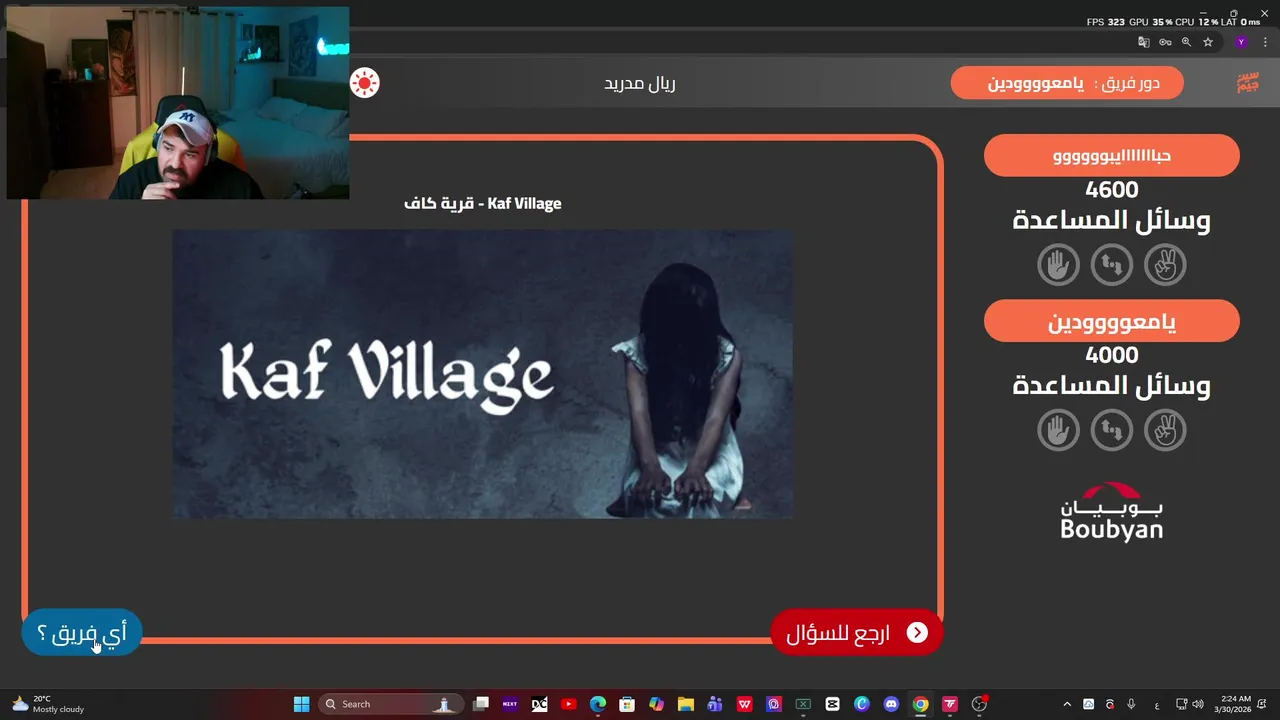This screenshot has width=1280, height=720.
Task: Open the Excel taskbar icon
Action: click(803, 704)
